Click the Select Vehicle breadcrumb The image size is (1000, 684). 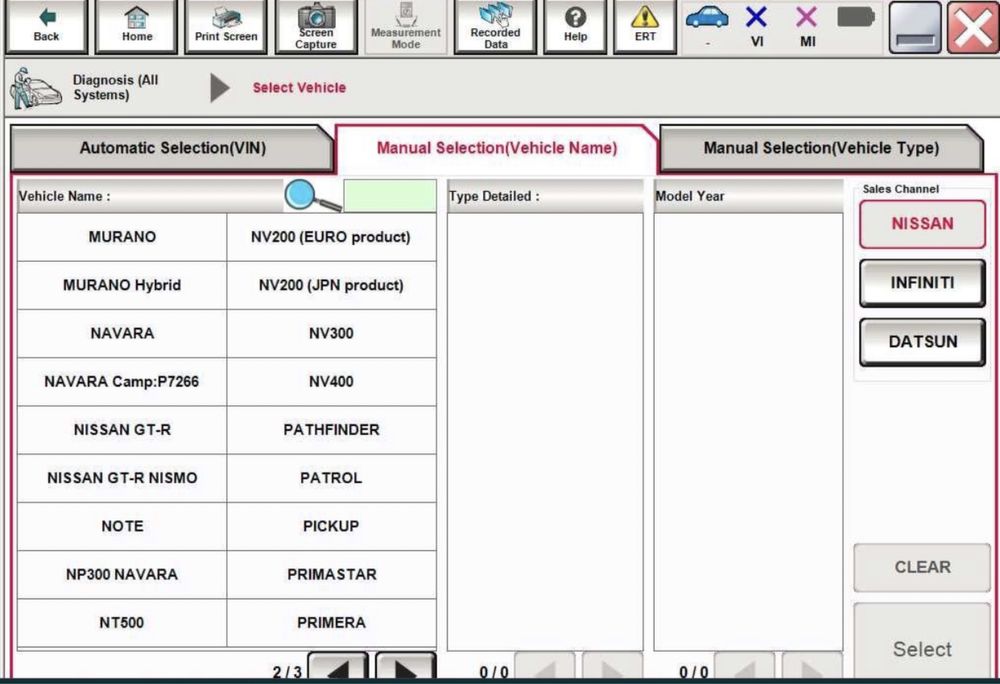coord(299,87)
